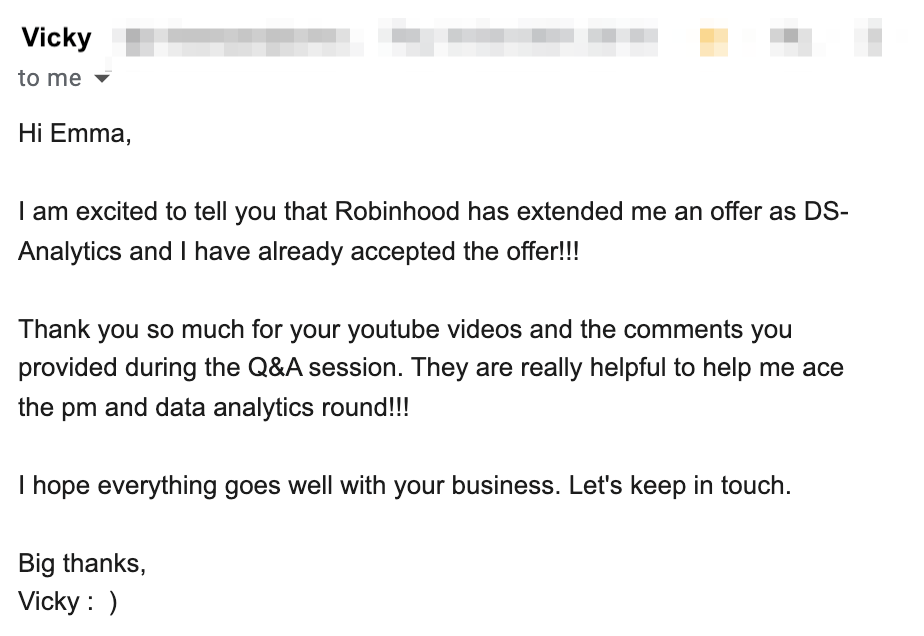Click "accepted the offer!!!" text

tap(465, 252)
